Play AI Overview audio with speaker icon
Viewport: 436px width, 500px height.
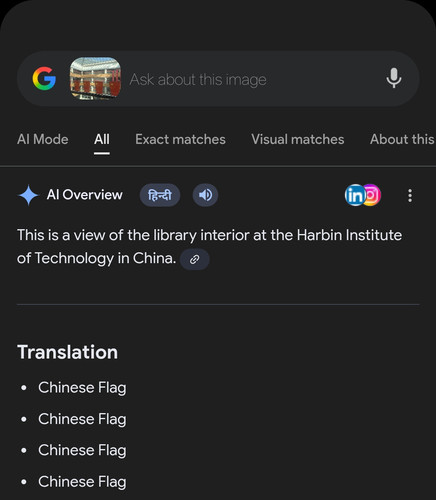pos(205,195)
